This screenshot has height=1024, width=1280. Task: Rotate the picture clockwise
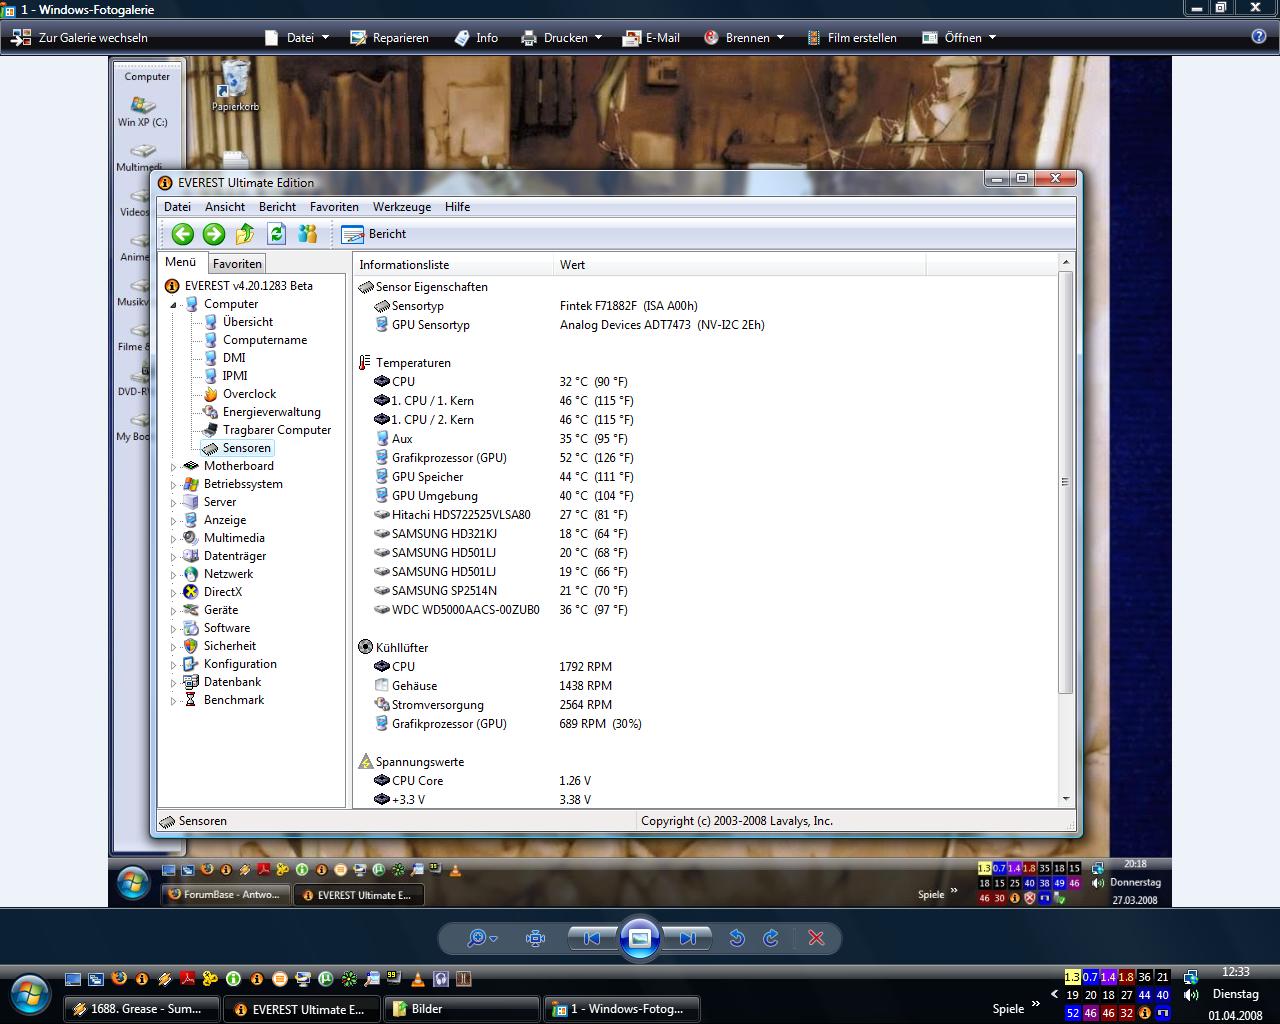click(771, 938)
